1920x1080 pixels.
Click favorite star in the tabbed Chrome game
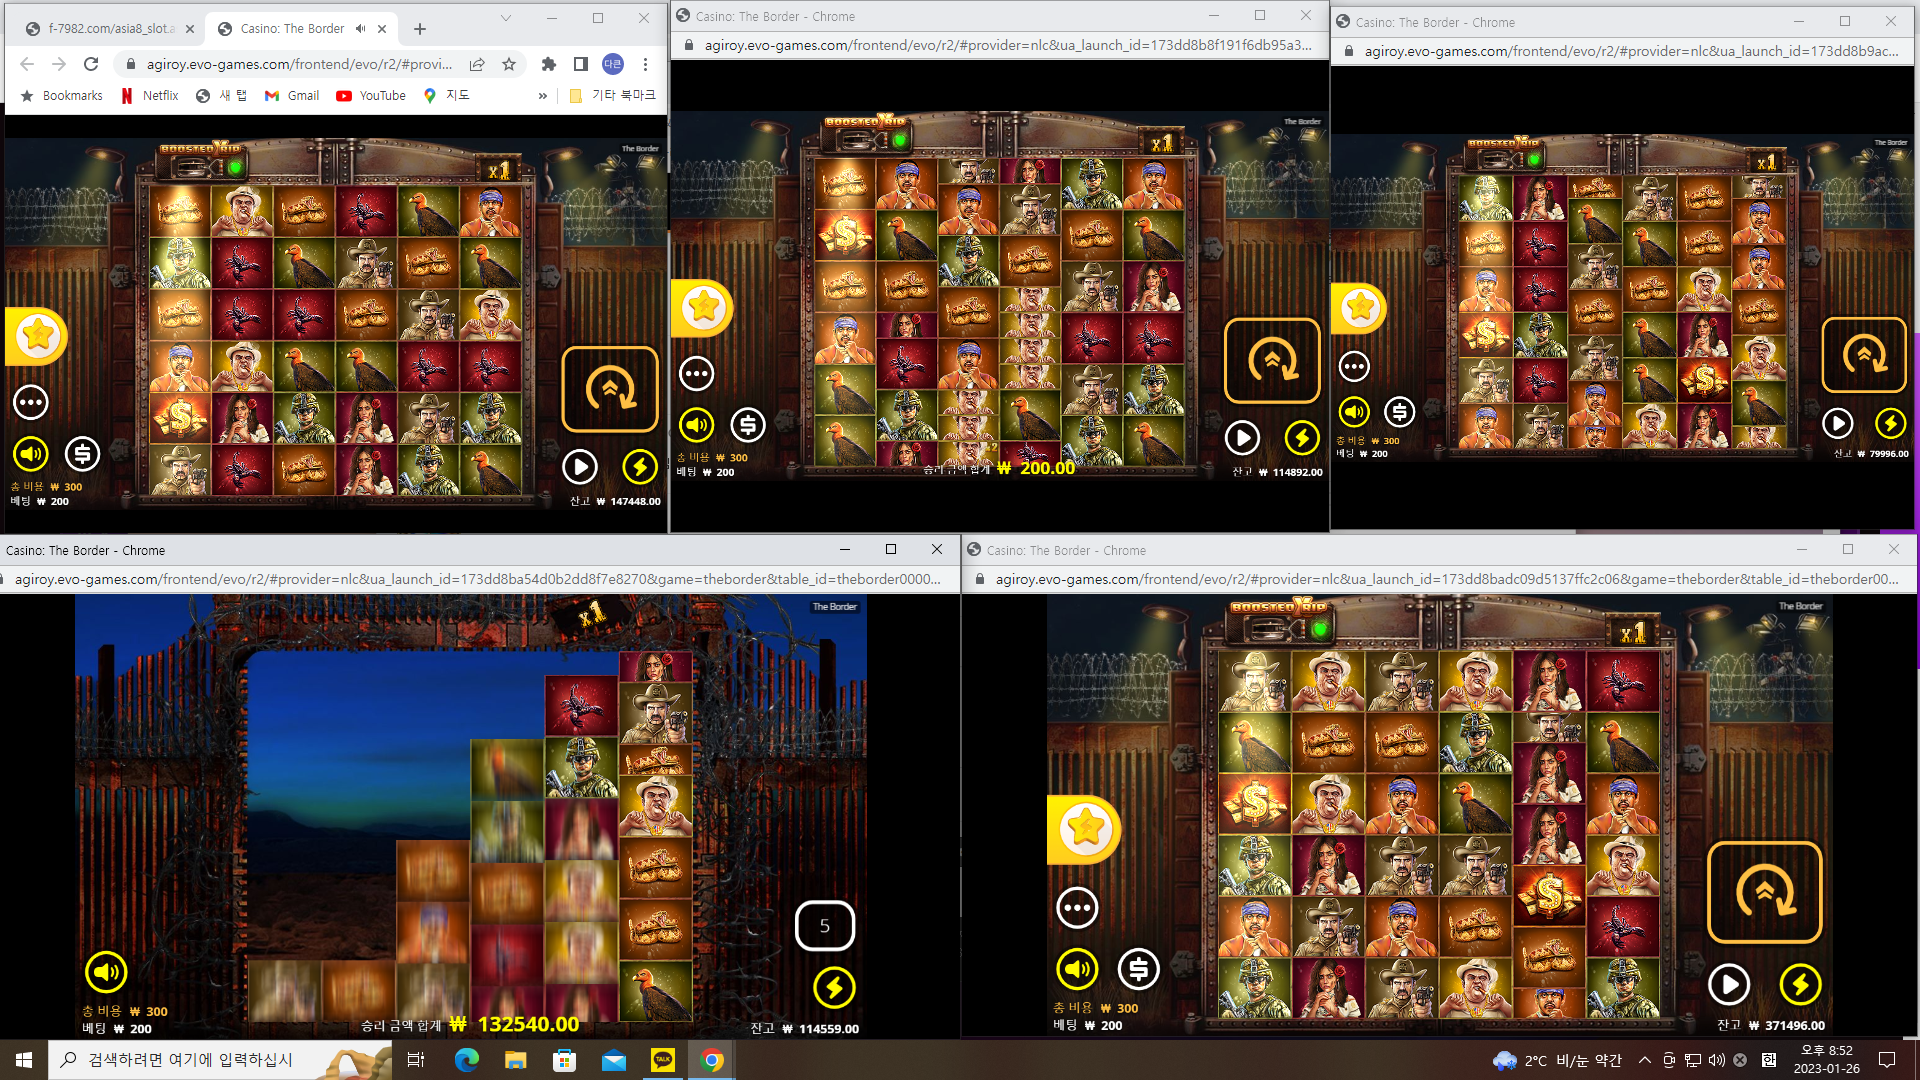(x=37, y=336)
